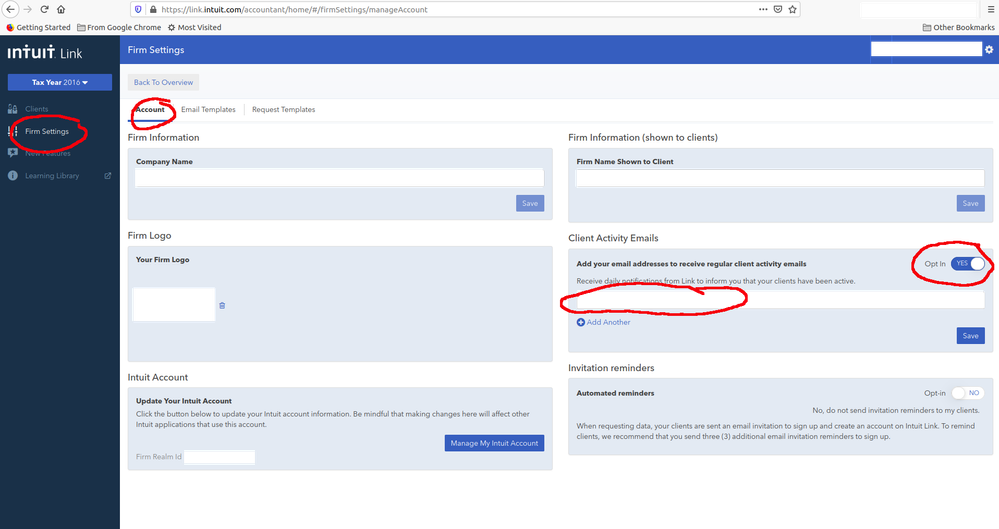Click the Firm Realm Id field

pos(219,457)
